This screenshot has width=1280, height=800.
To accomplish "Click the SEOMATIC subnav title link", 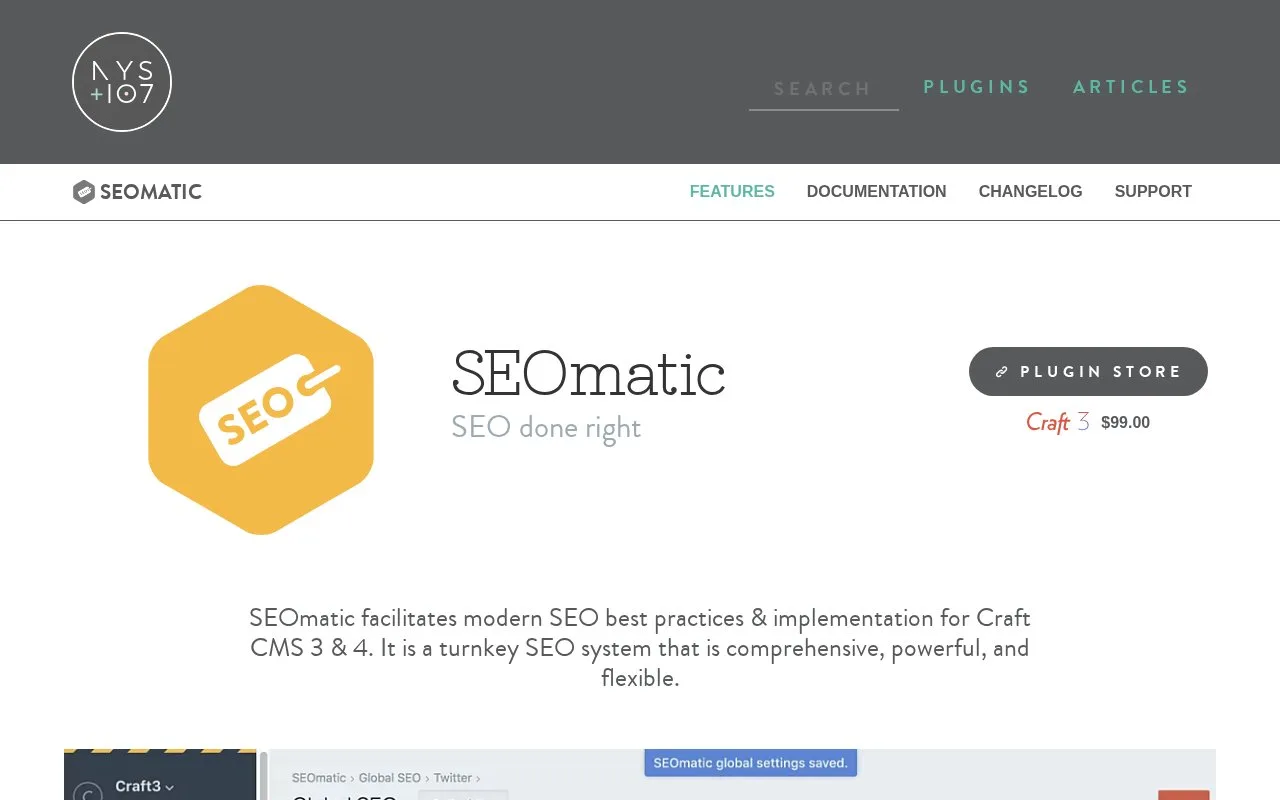I will 151,192.
